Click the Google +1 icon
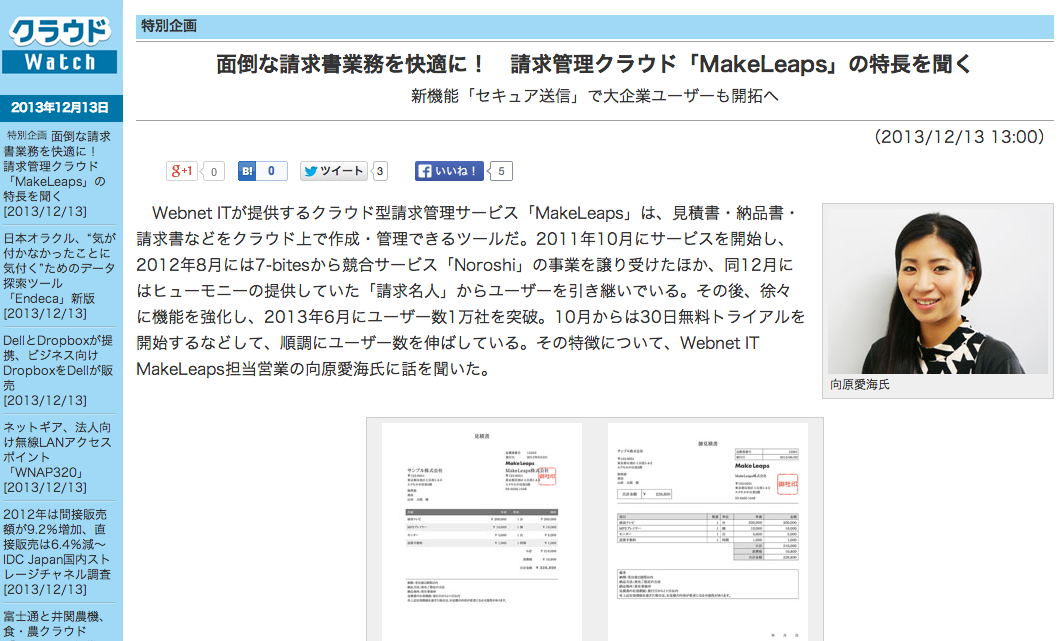Screen dimensions: 1063x641 [180, 170]
